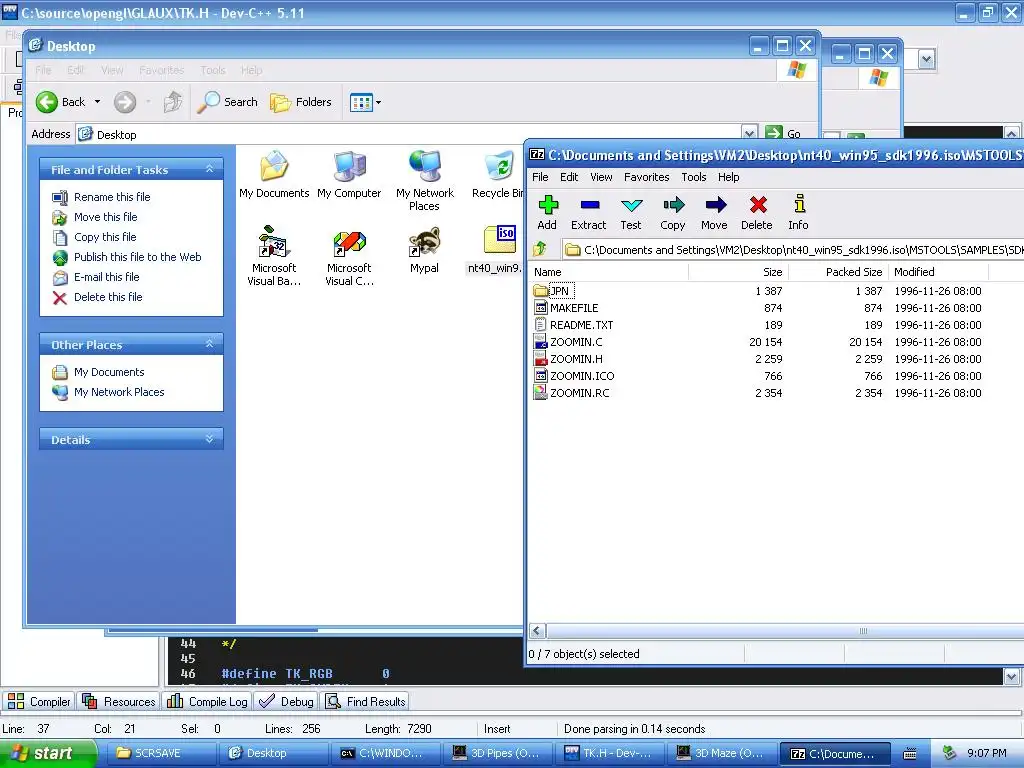This screenshot has width=1024, height=768.
Task: Open My Network Places under Other Places
Action: [x=119, y=392]
